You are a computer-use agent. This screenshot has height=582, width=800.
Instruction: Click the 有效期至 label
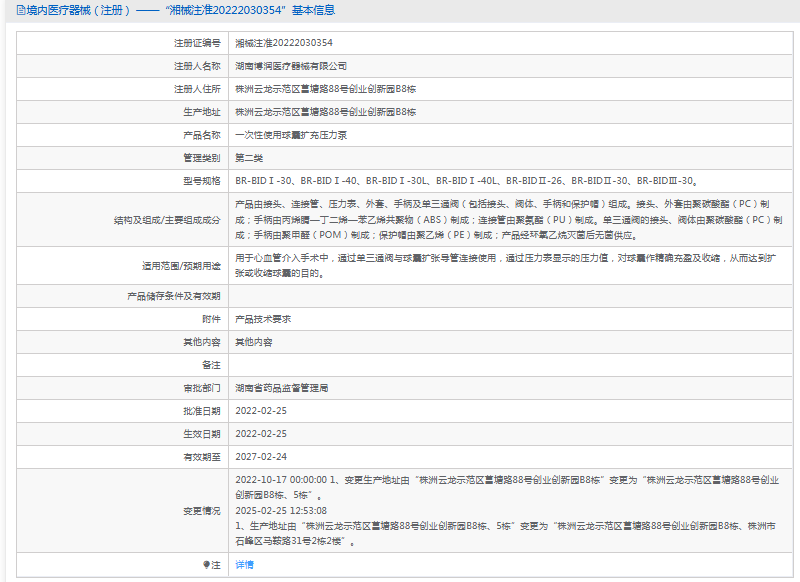tap(202, 457)
